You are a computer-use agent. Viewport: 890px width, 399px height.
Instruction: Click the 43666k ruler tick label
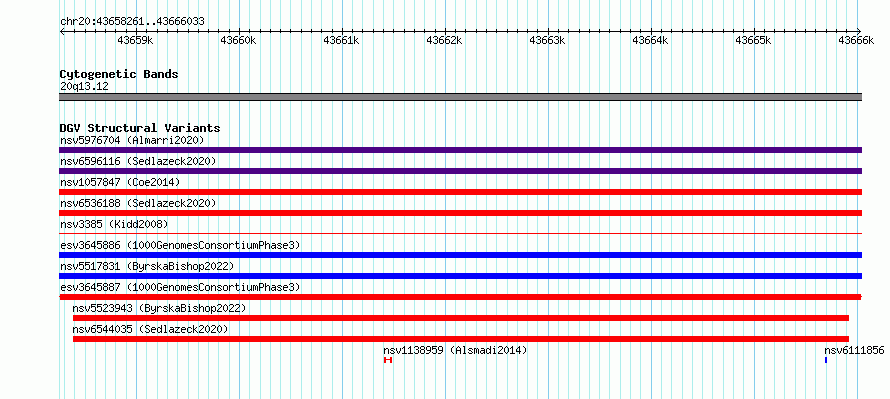[x=857, y=40]
